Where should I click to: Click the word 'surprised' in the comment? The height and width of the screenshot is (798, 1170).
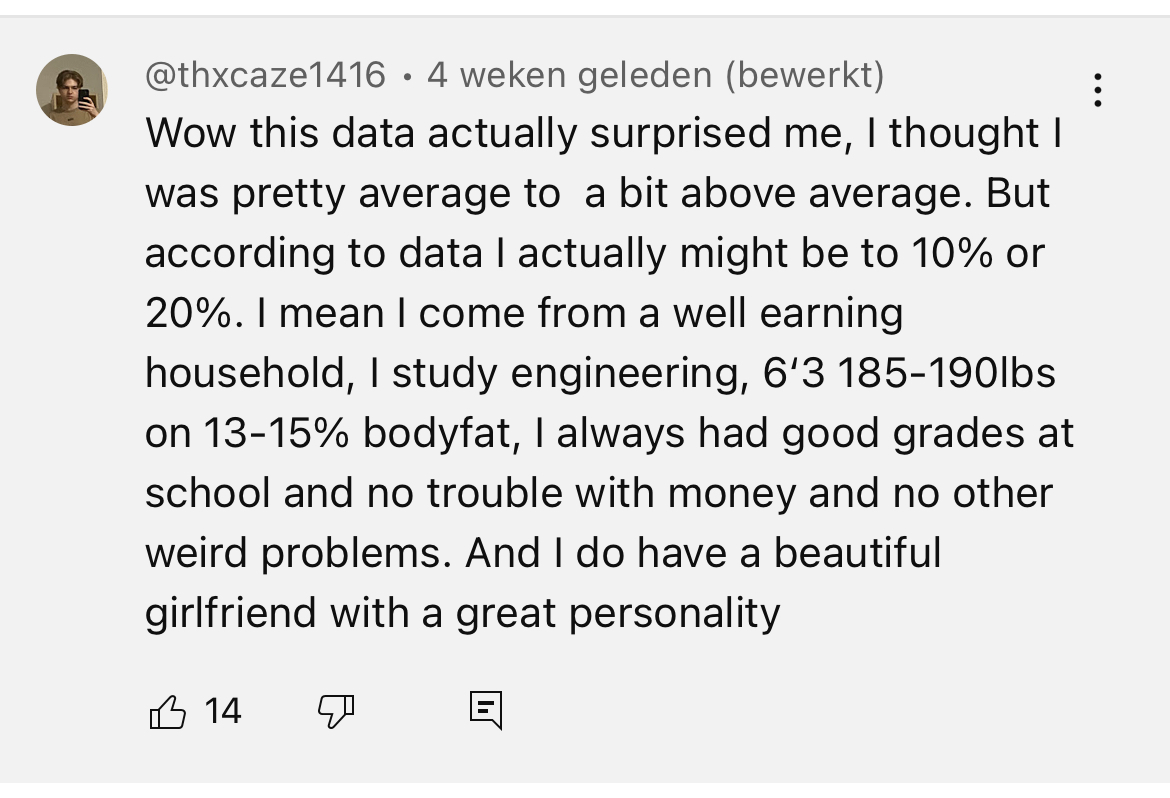click(680, 134)
